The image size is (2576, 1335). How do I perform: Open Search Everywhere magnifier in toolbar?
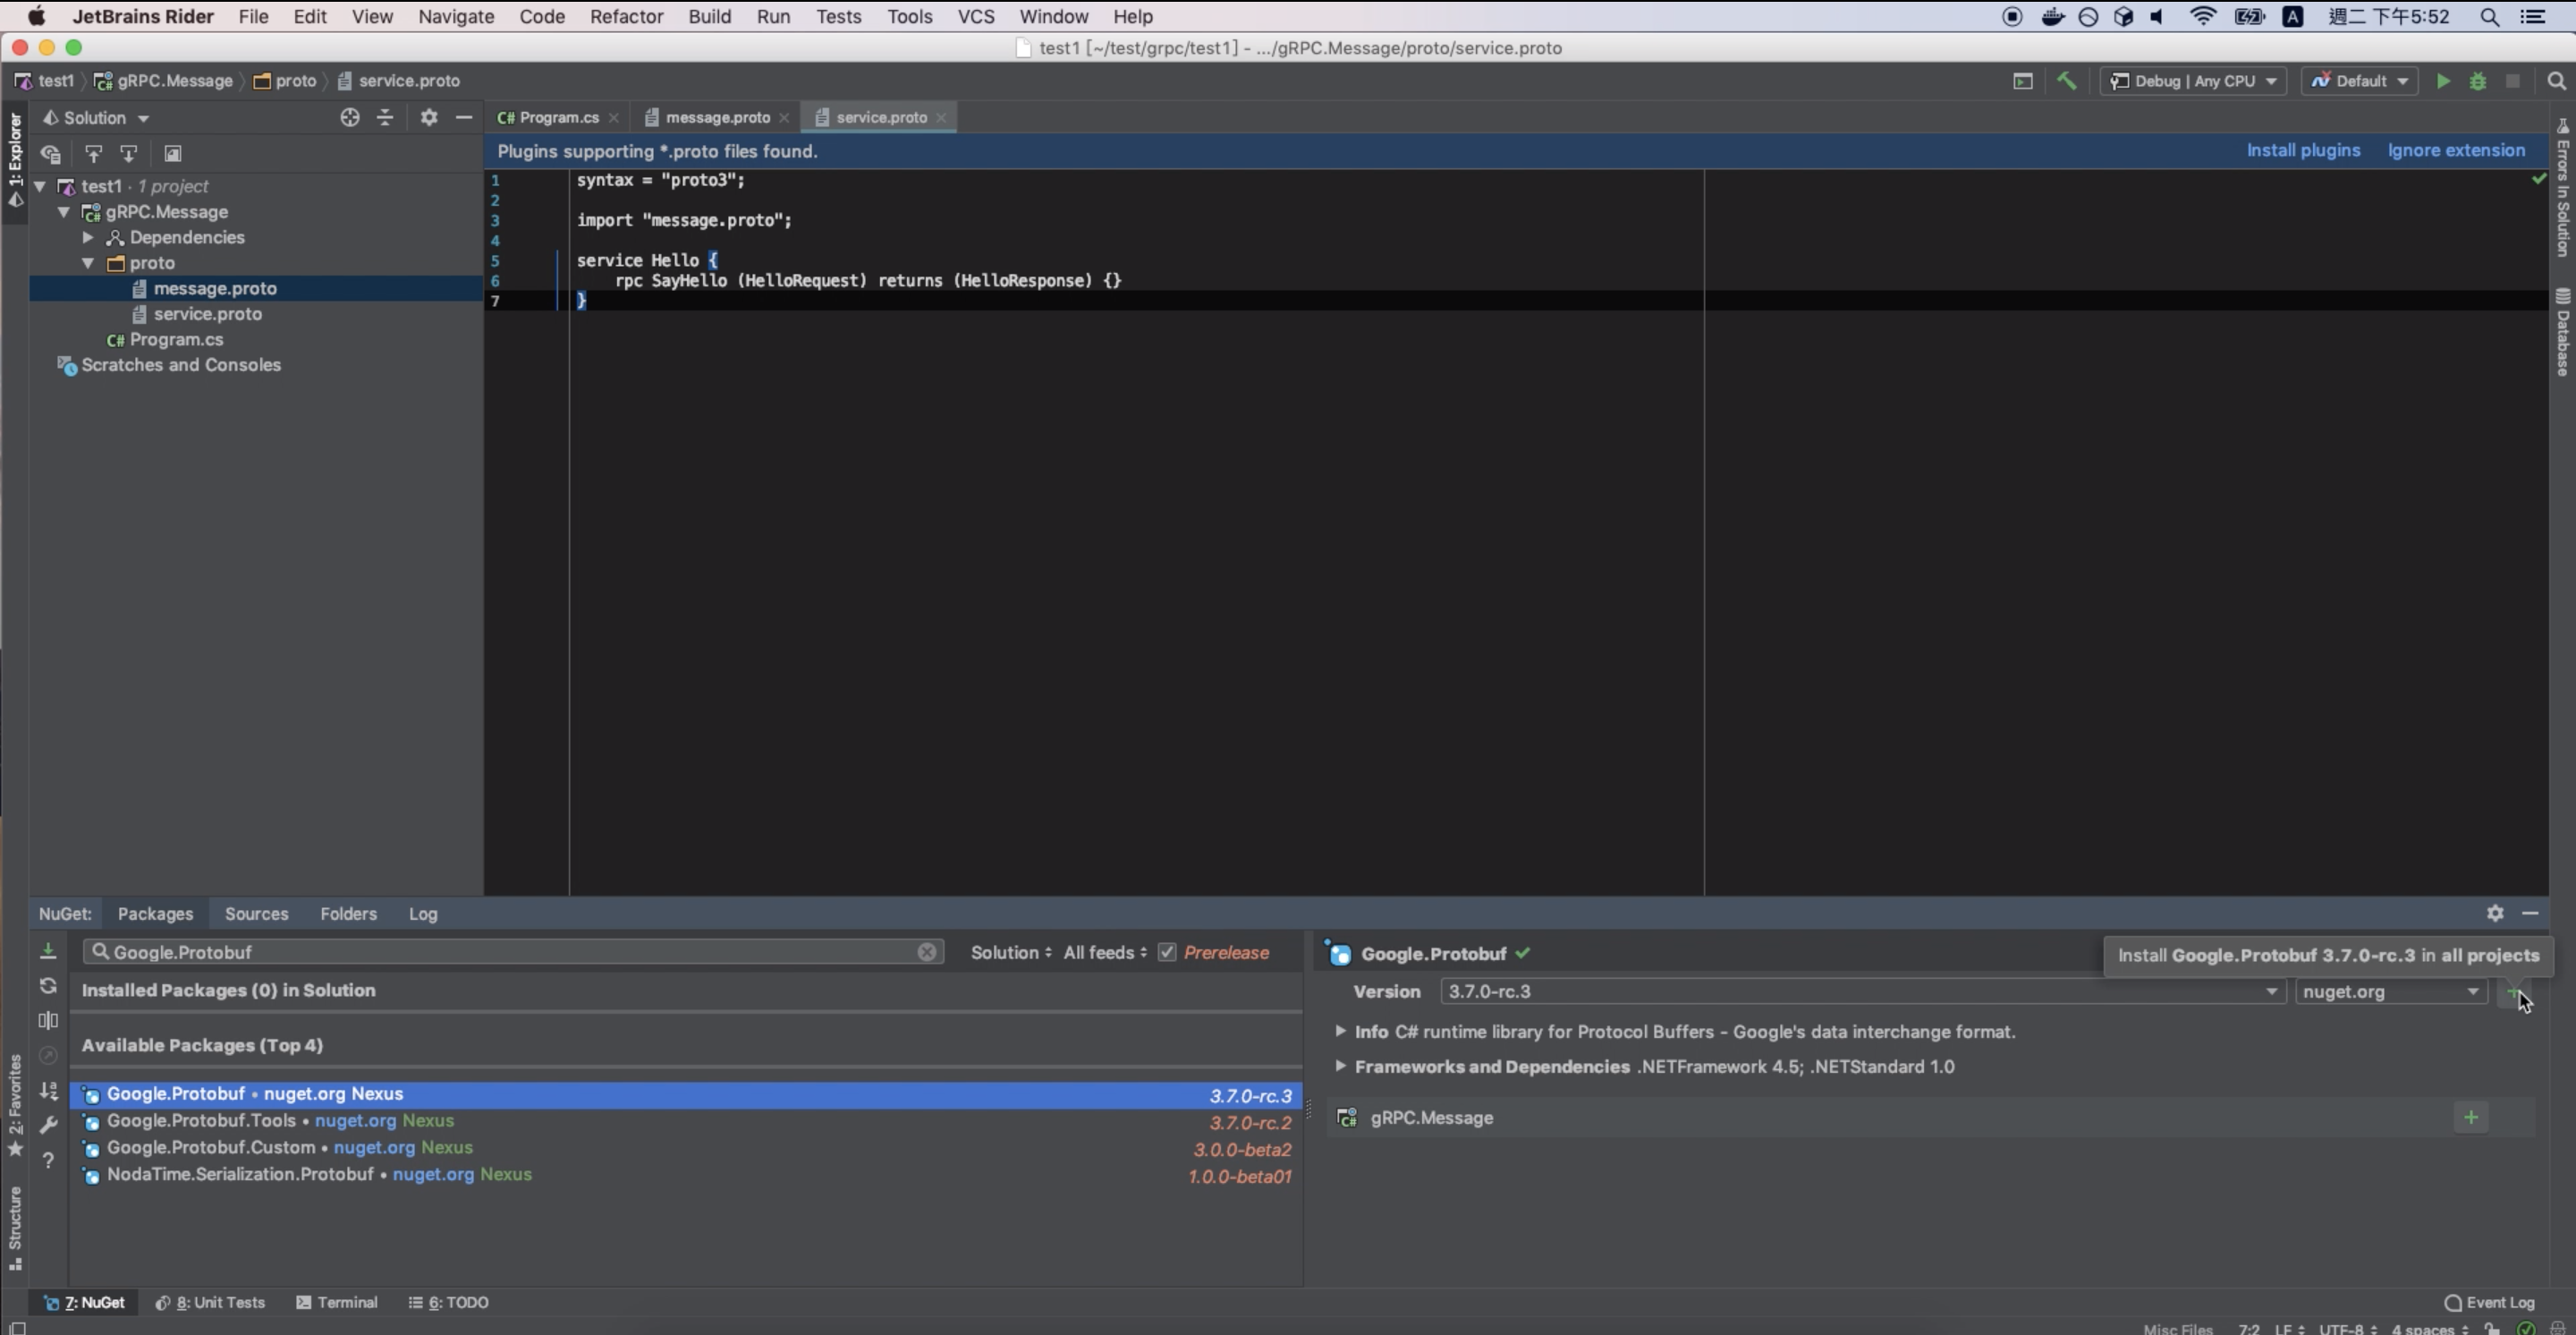pyautogui.click(x=2556, y=81)
